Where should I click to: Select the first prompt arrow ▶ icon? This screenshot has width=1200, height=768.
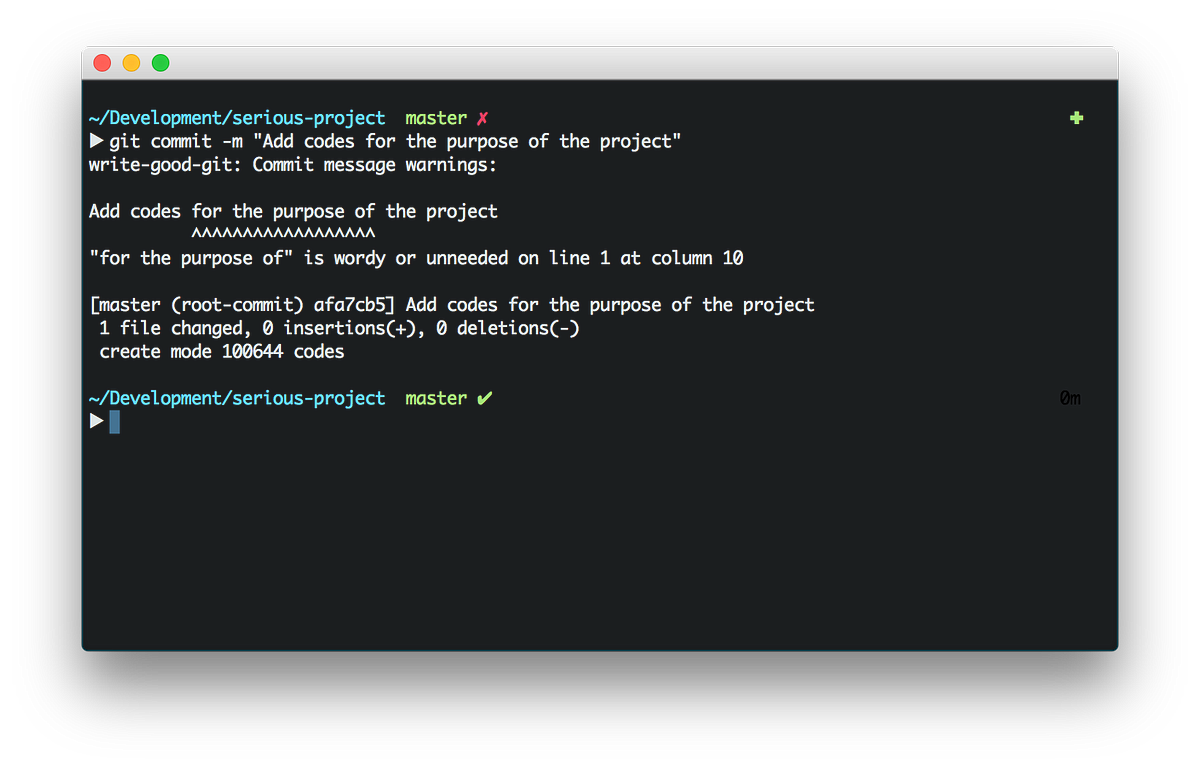pos(96,141)
